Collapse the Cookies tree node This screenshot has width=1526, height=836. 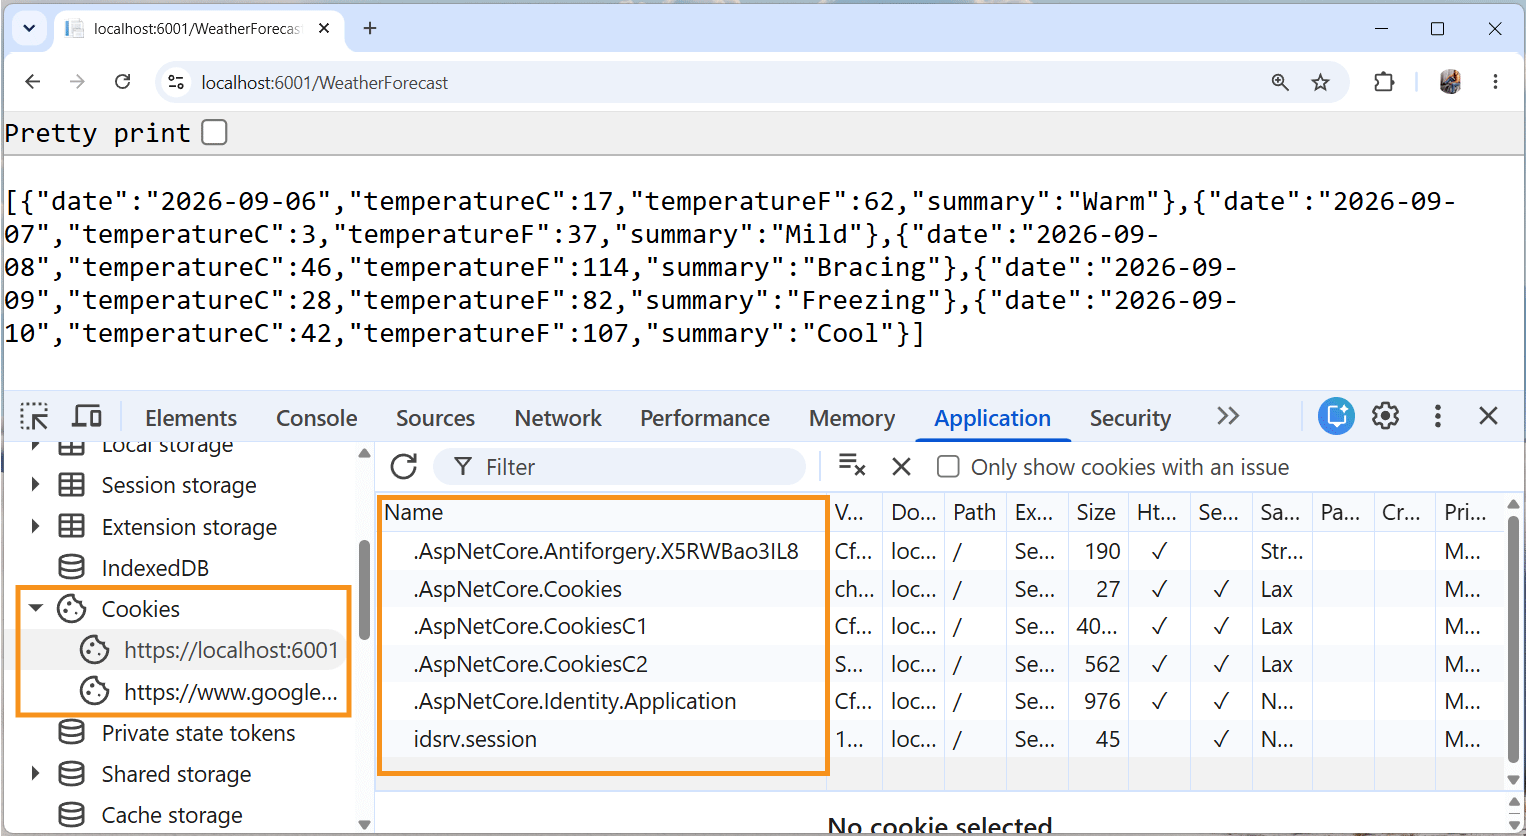point(36,608)
